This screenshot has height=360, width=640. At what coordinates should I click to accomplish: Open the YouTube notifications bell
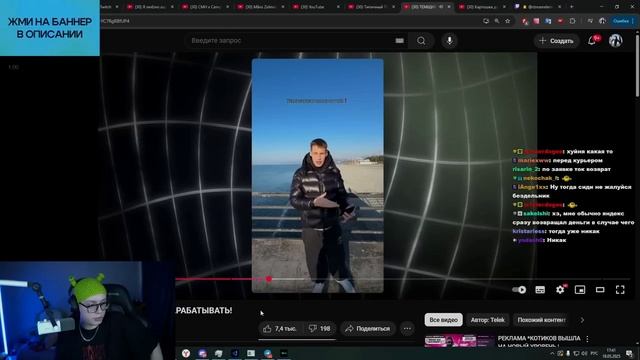point(592,40)
